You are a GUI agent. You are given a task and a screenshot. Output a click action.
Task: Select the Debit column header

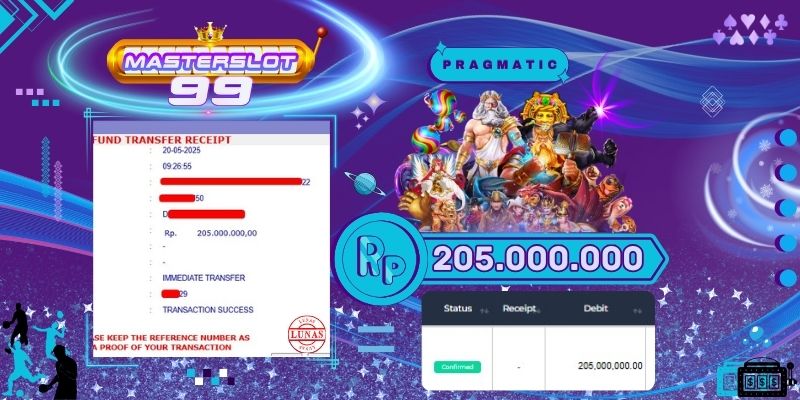[596, 309]
